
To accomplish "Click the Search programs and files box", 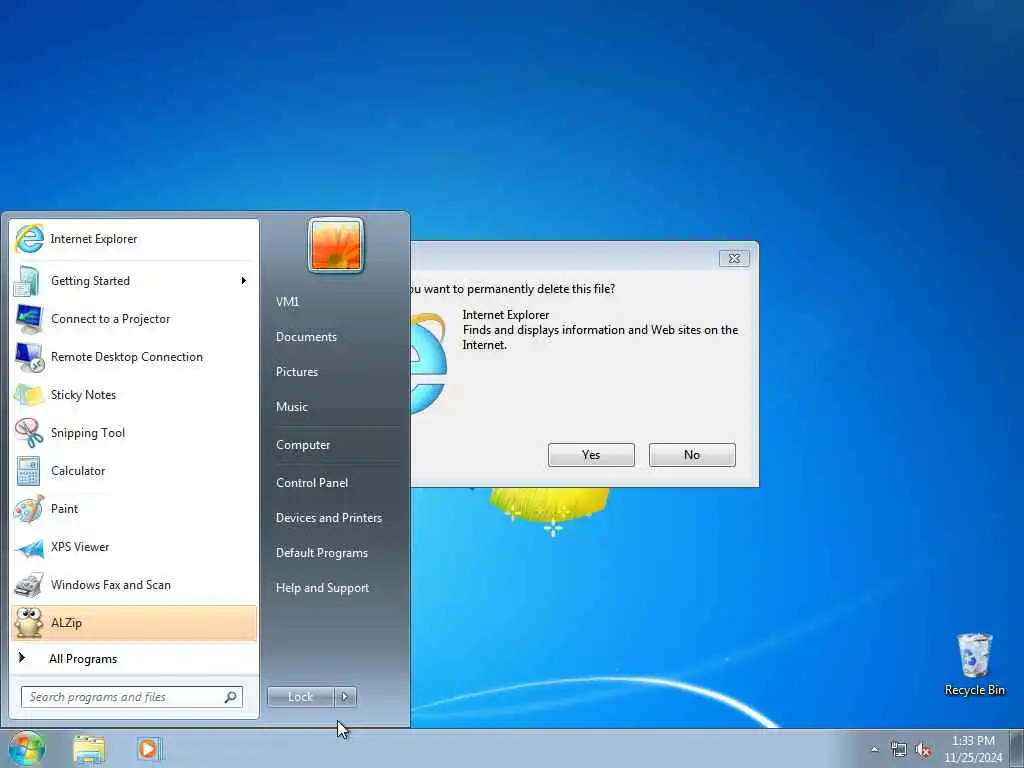I will point(132,697).
